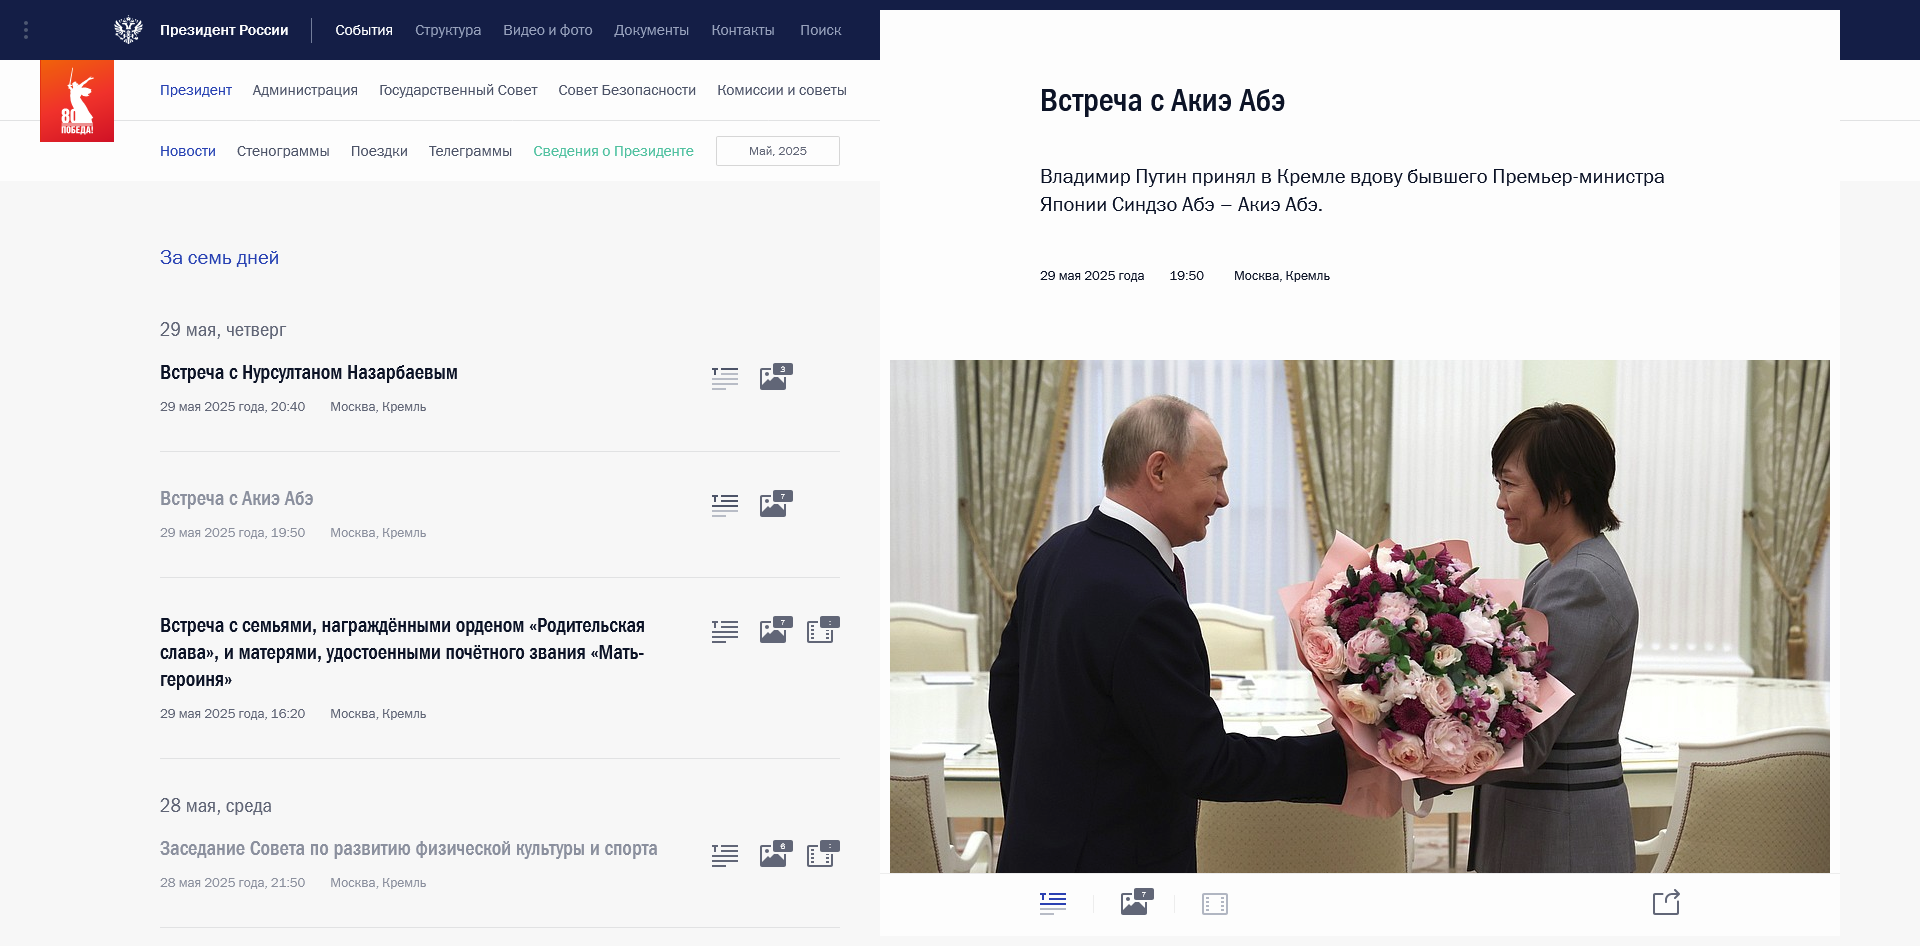The width and height of the screenshot is (1920, 946).
Task: Open the События menu
Action: 364,30
